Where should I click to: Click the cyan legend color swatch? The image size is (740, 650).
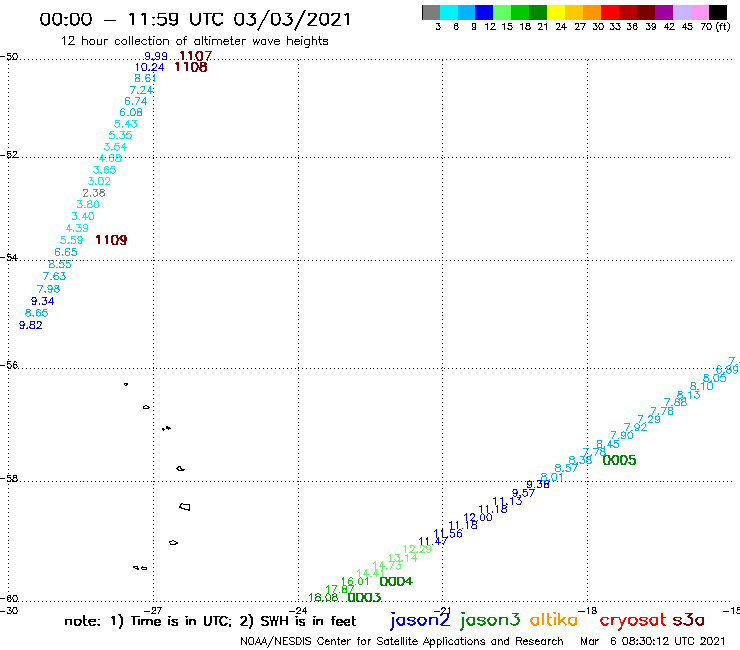448,12
